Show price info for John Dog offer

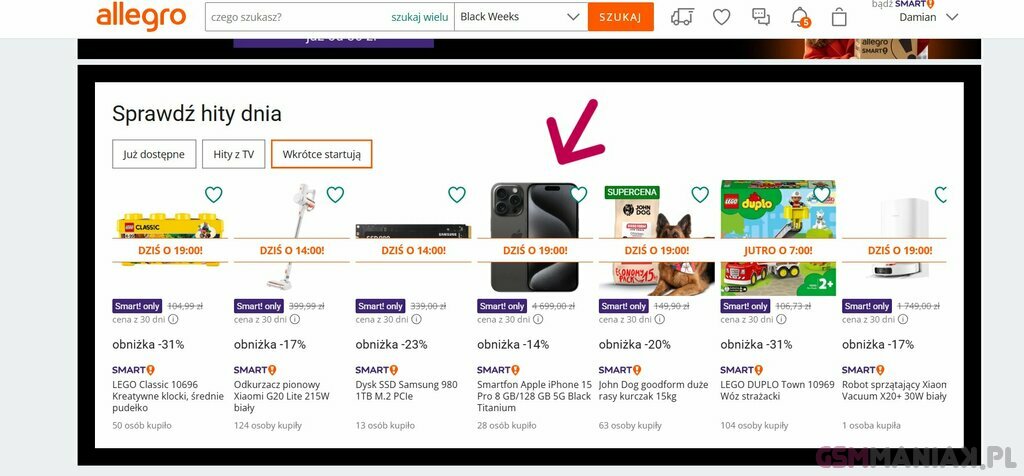(x=660, y=319)
